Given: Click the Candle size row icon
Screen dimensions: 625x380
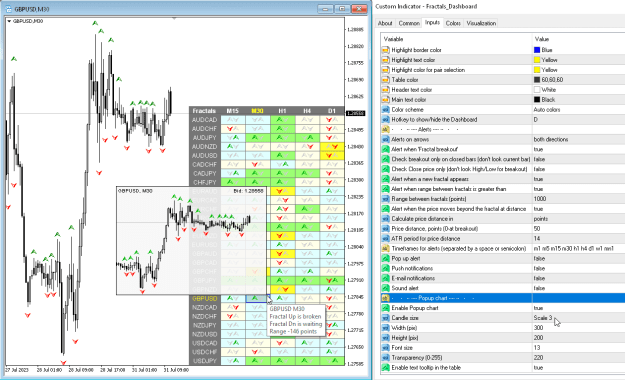Looking at the screenshot, I should click(x=385, y=318).
